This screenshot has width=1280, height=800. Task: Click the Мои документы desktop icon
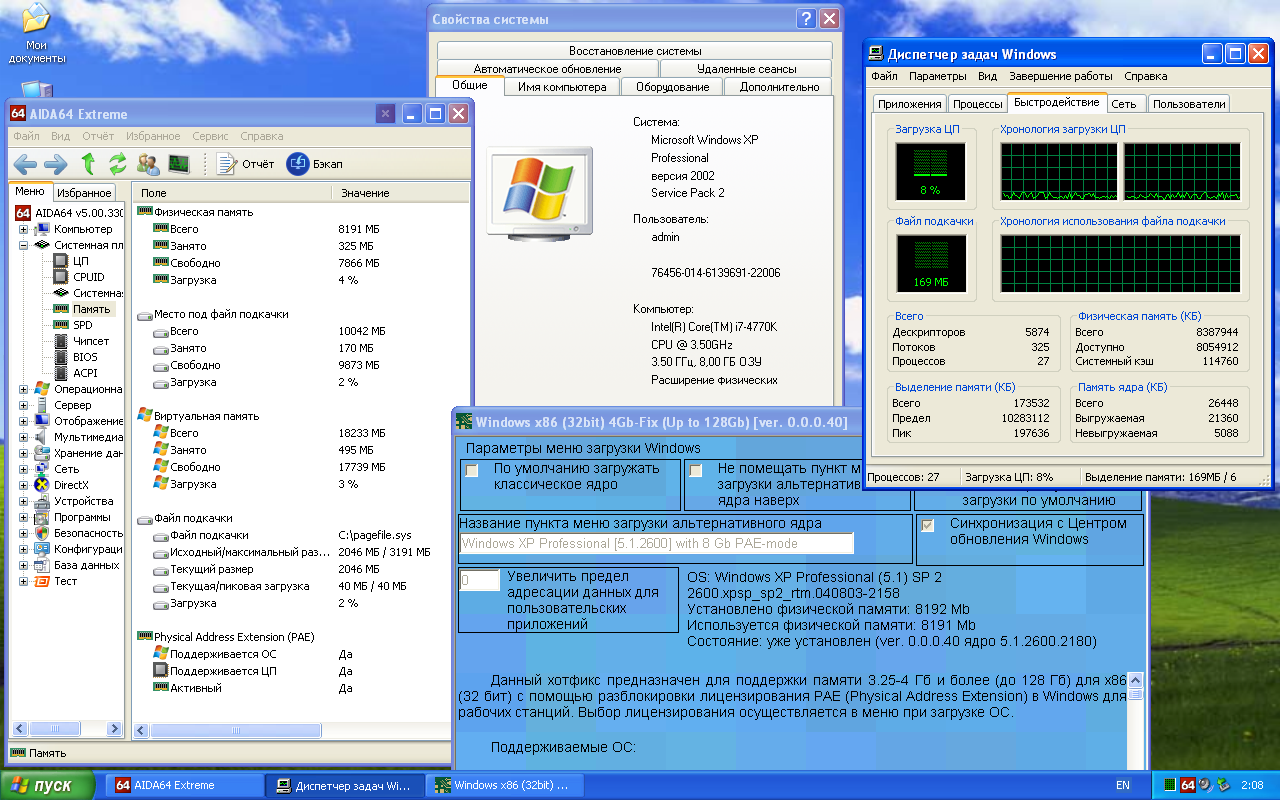36,35
